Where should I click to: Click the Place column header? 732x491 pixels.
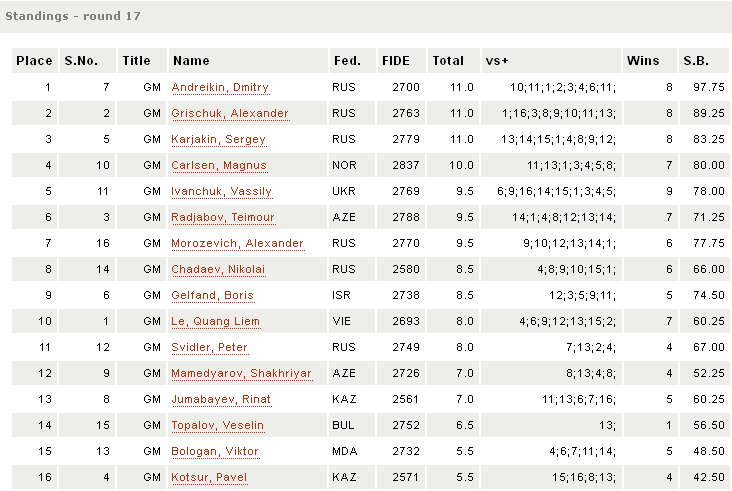(x=34, y=61)
